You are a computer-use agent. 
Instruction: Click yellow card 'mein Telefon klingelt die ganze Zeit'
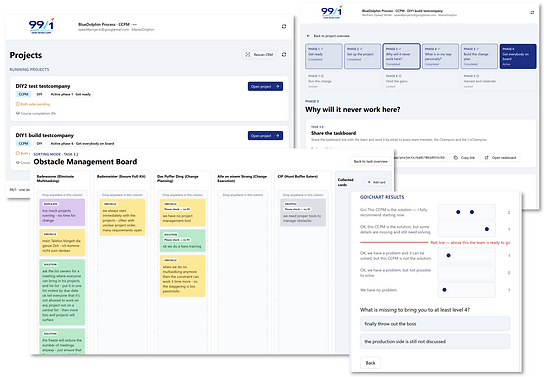coord(62,242)
